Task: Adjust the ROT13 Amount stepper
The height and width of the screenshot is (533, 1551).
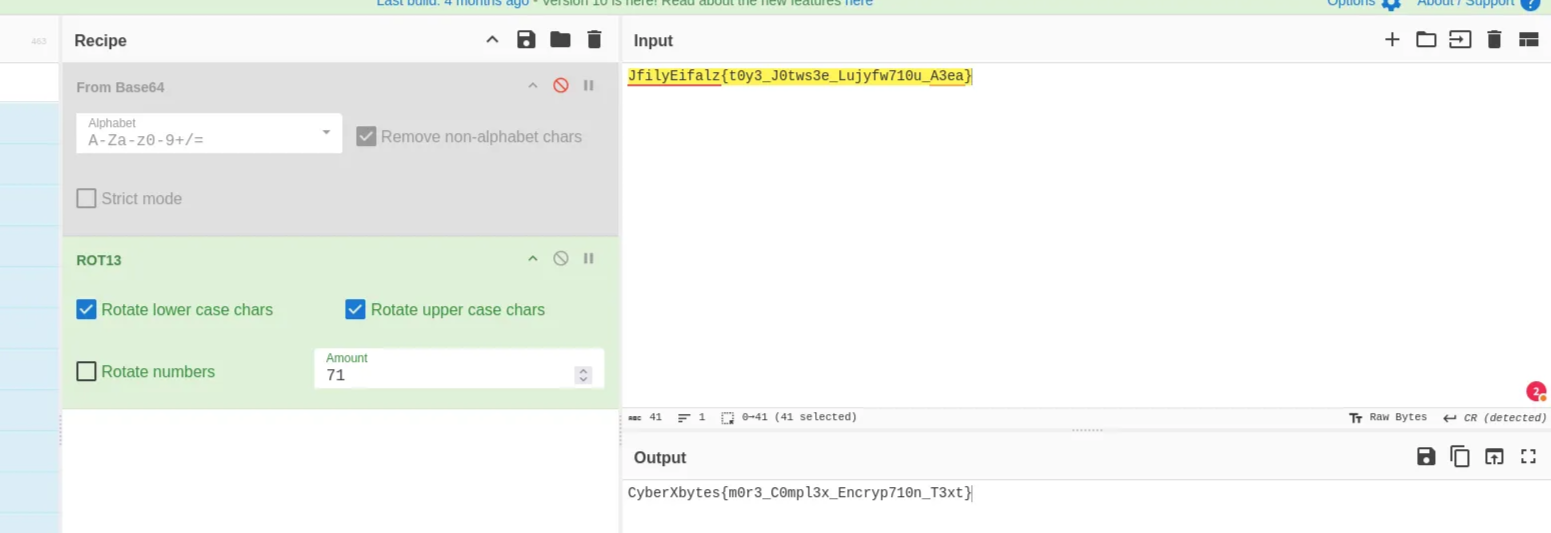Action: tap(583, 375)
